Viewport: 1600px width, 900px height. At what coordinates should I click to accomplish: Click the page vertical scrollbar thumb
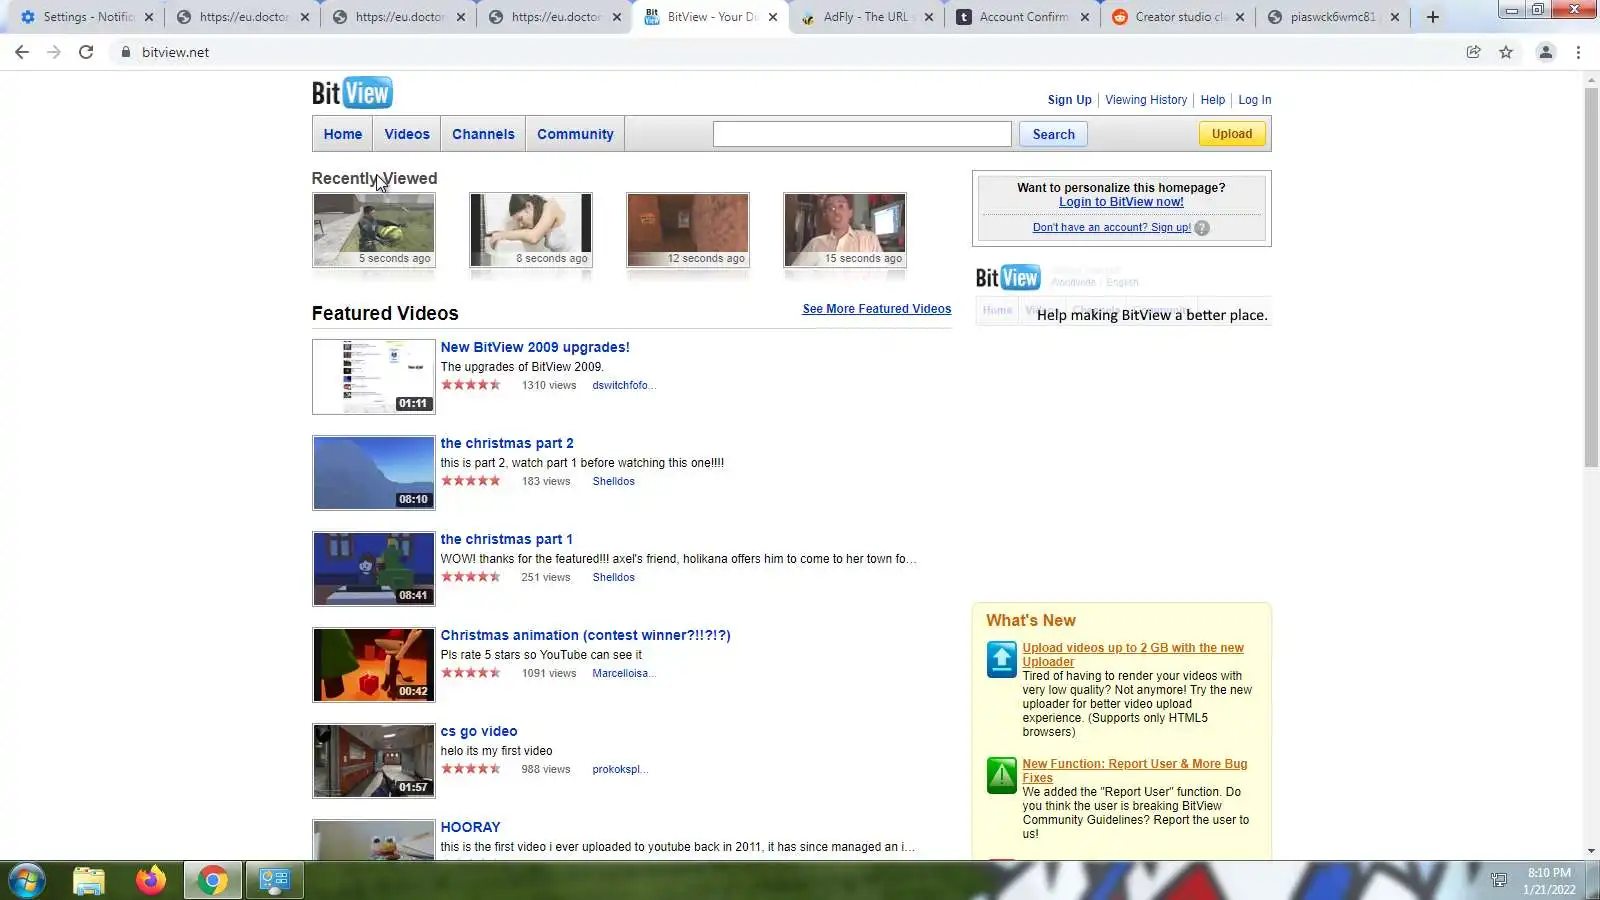click(1591, 277)
